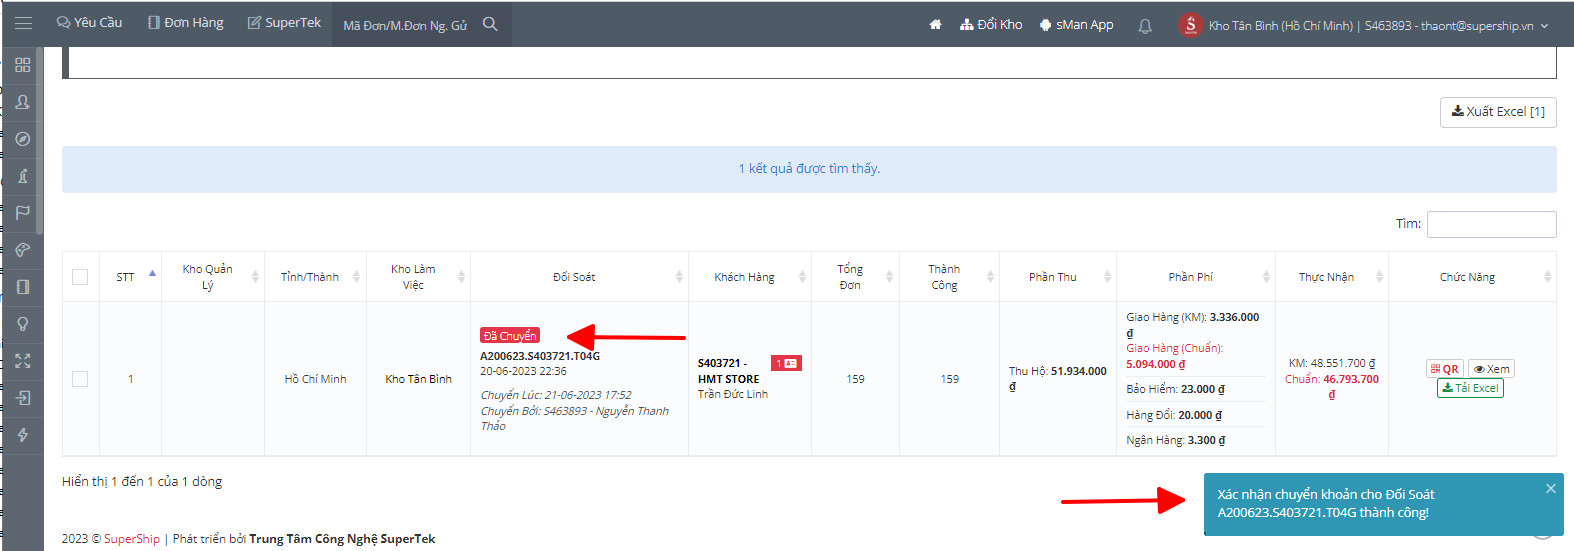Click the Hồ Chí Minh cell
1574x551 pixels.
[315, 379]
